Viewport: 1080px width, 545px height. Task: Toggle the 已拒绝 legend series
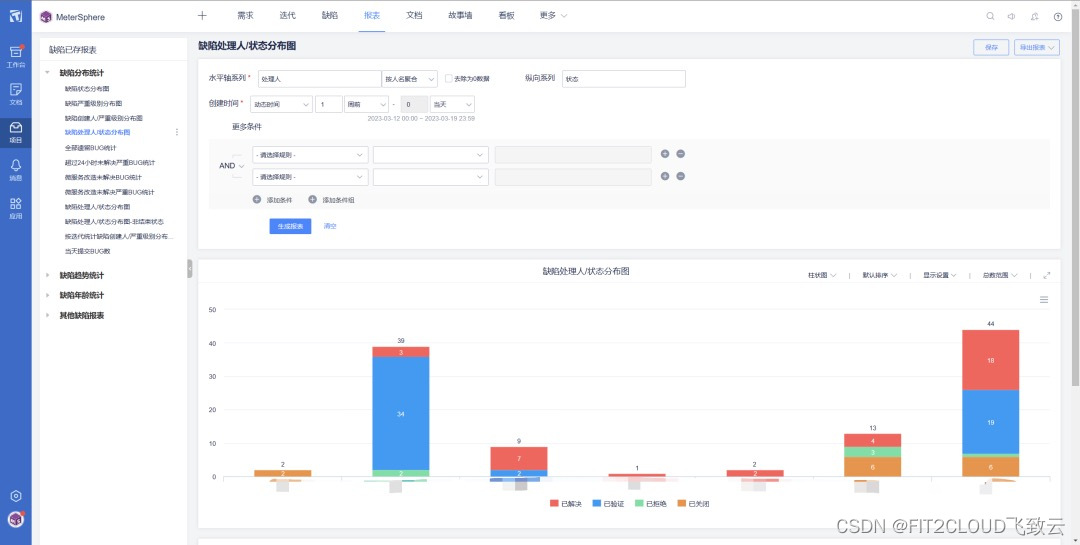[650, 504]
